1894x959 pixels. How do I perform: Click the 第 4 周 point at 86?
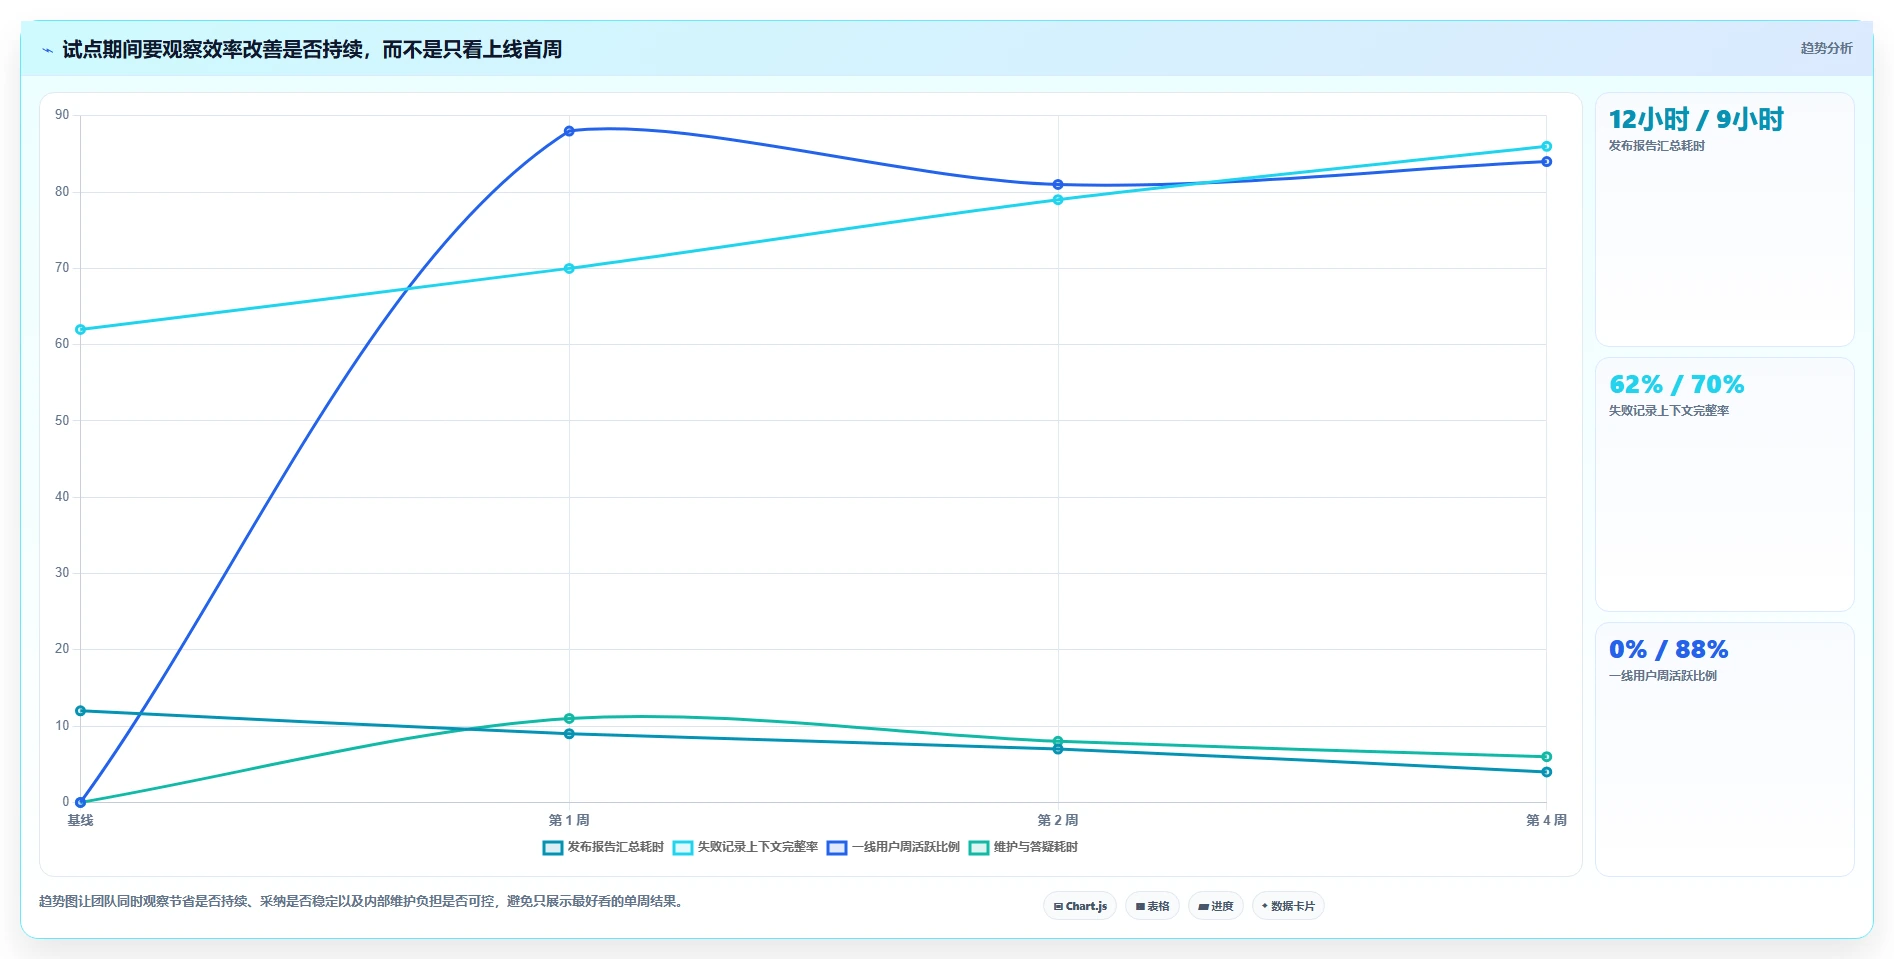coord(1546,146)
